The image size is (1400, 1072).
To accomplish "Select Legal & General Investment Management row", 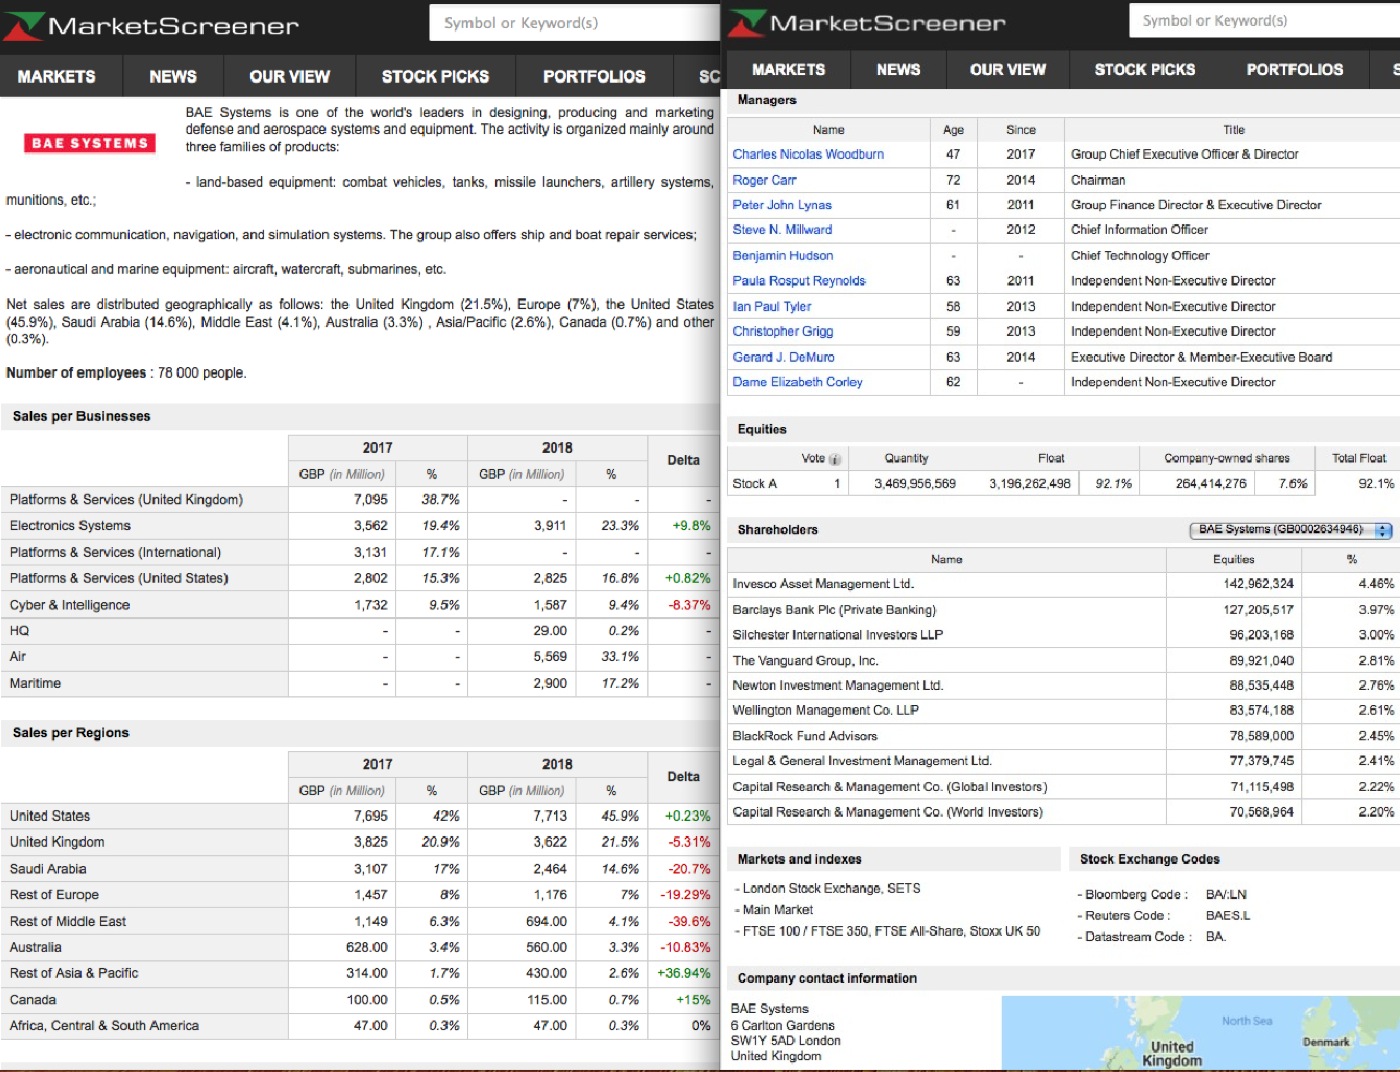I will 1061,761.
